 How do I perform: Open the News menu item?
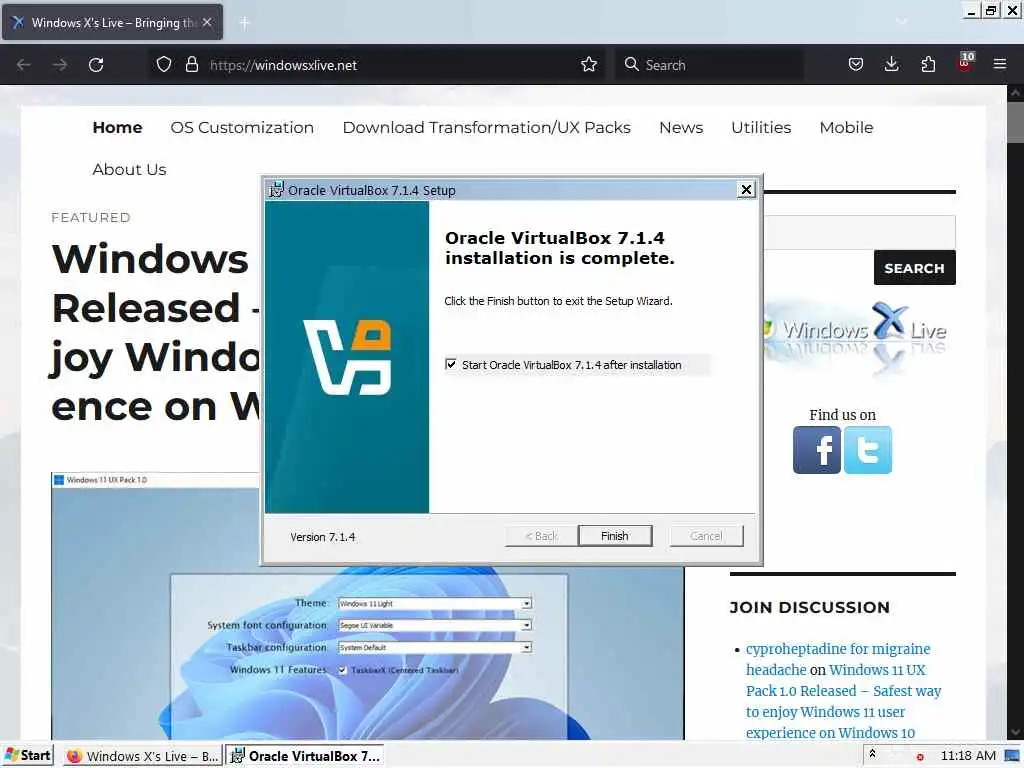(681, 127)
